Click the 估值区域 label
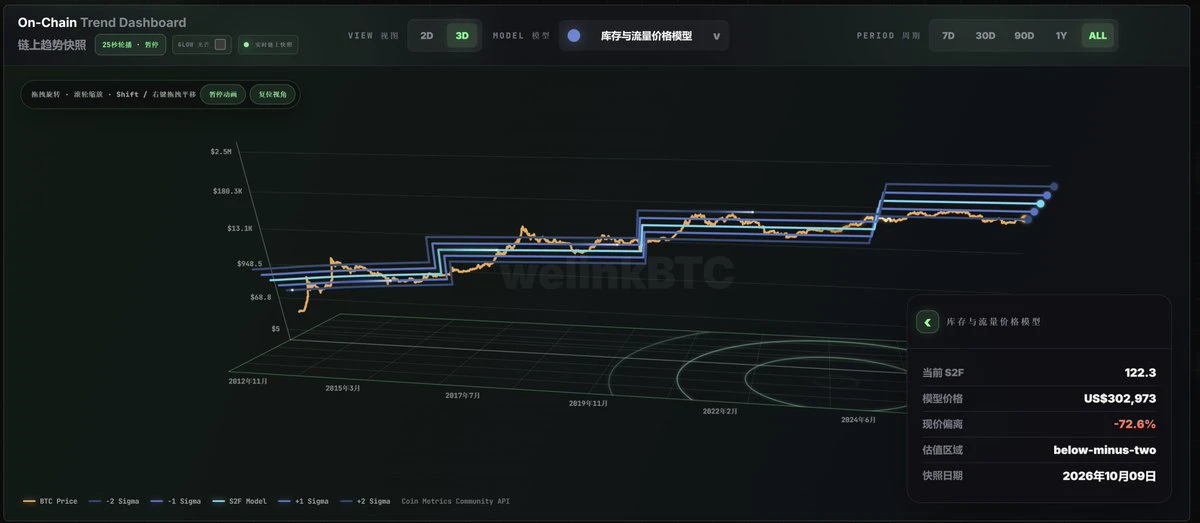This screenshot has height=523, width=1200. coord(942,450)
